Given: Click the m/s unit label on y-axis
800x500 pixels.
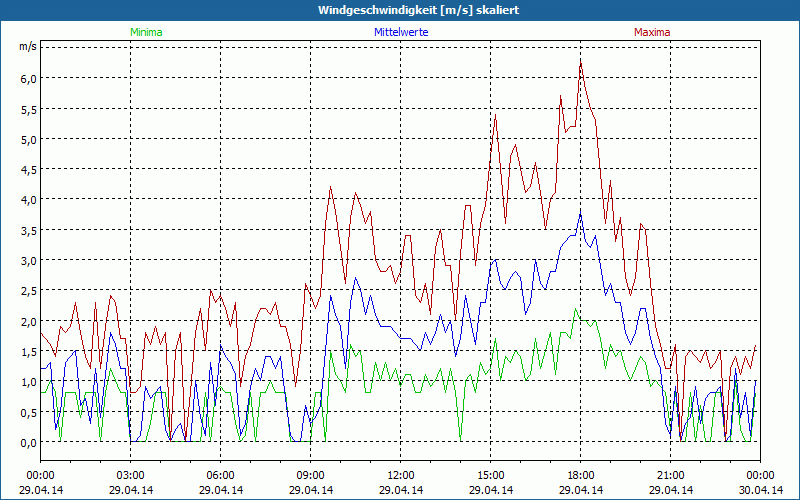Looking at the screenshot, I should tap(27, 46).
